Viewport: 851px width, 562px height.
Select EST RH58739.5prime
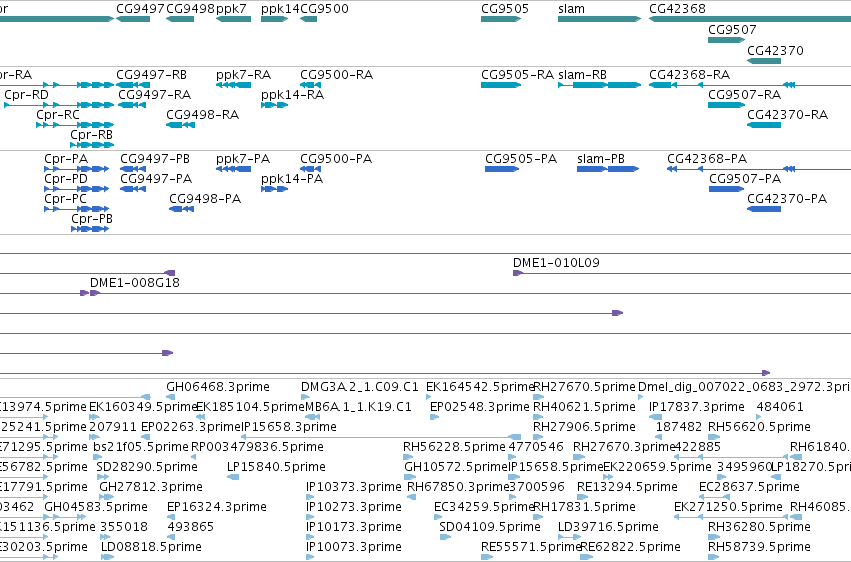coord(759,548)
